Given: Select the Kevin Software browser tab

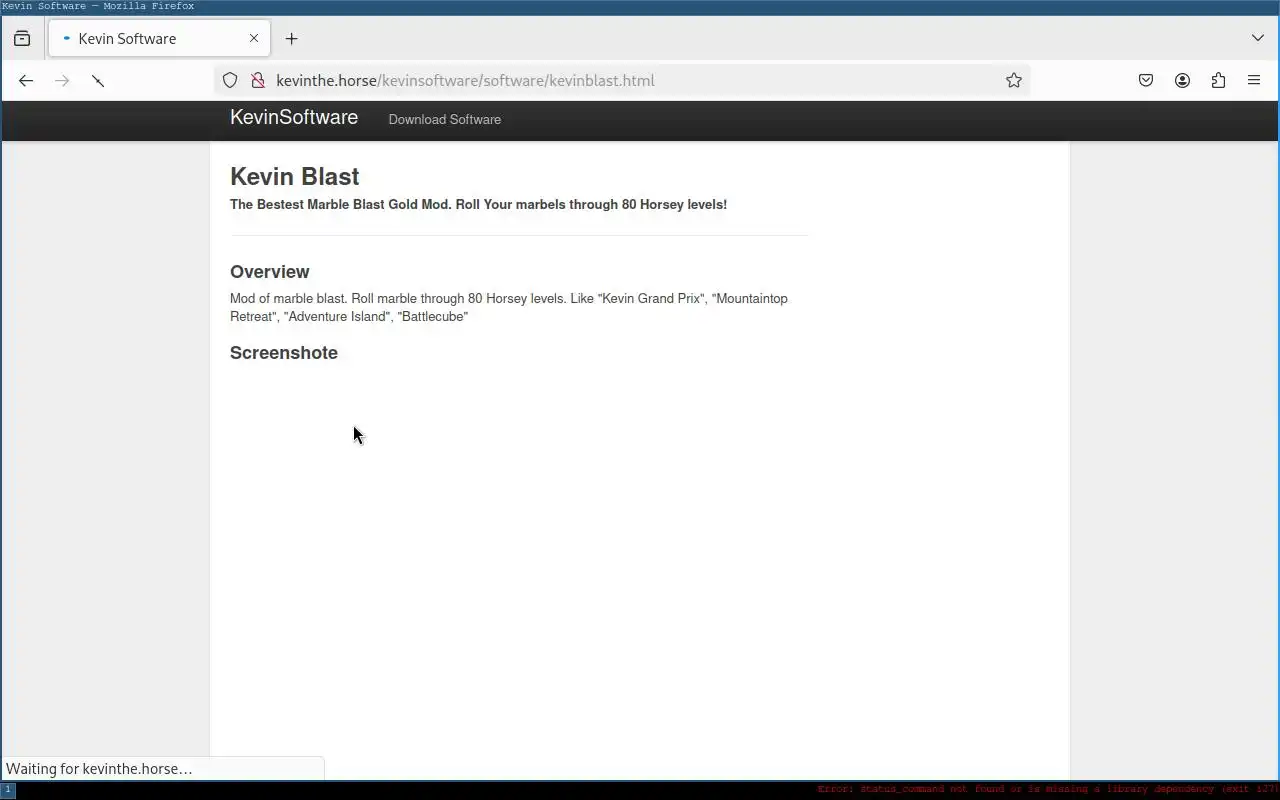Looking at the screenshot, I should pyautogui.click(x=160, y=38).
